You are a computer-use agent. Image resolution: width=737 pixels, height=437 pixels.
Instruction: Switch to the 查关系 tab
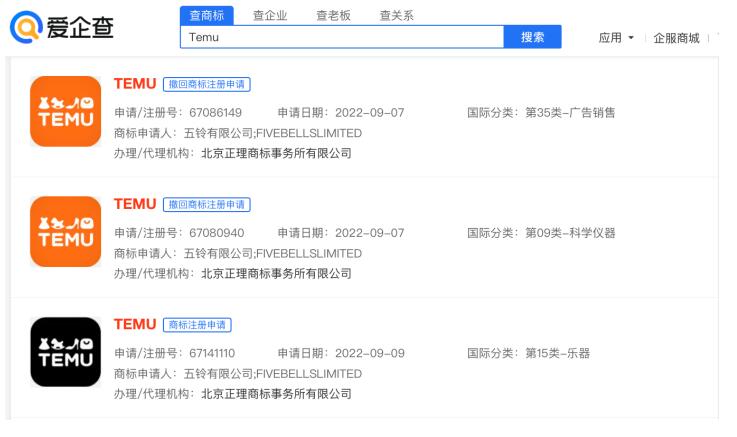click(x=397, y=15)
